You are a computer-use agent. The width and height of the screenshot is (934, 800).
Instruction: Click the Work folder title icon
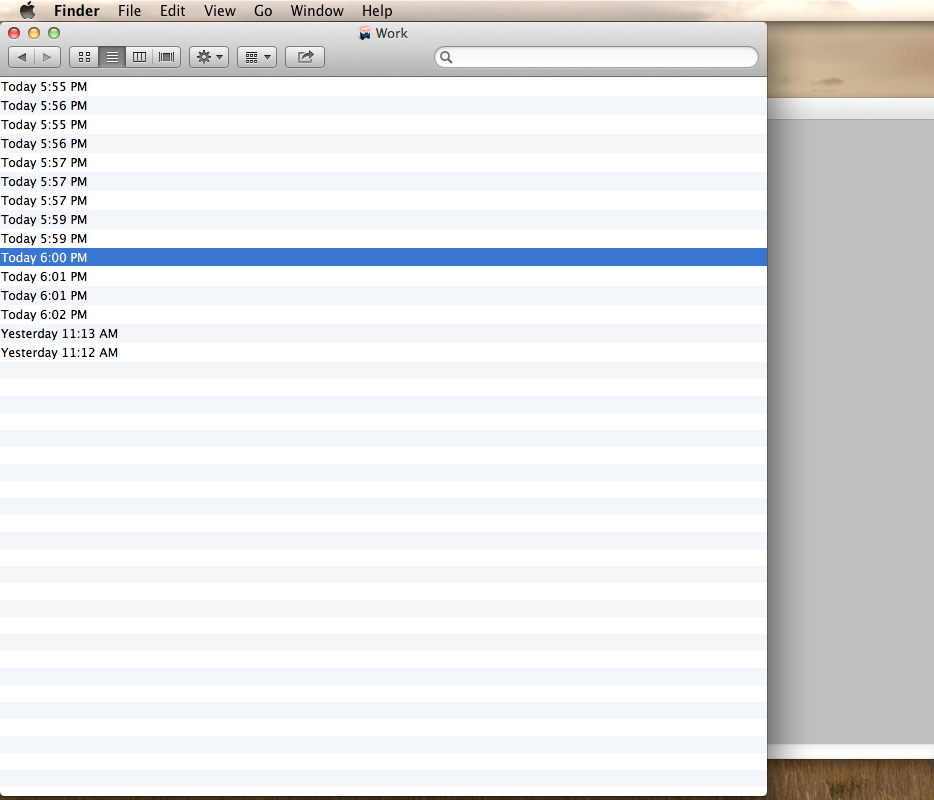[x=365, y=33]
